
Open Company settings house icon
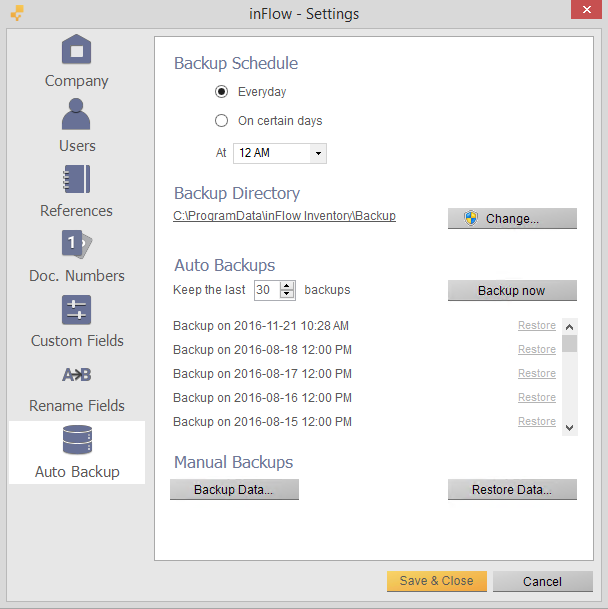77,49
